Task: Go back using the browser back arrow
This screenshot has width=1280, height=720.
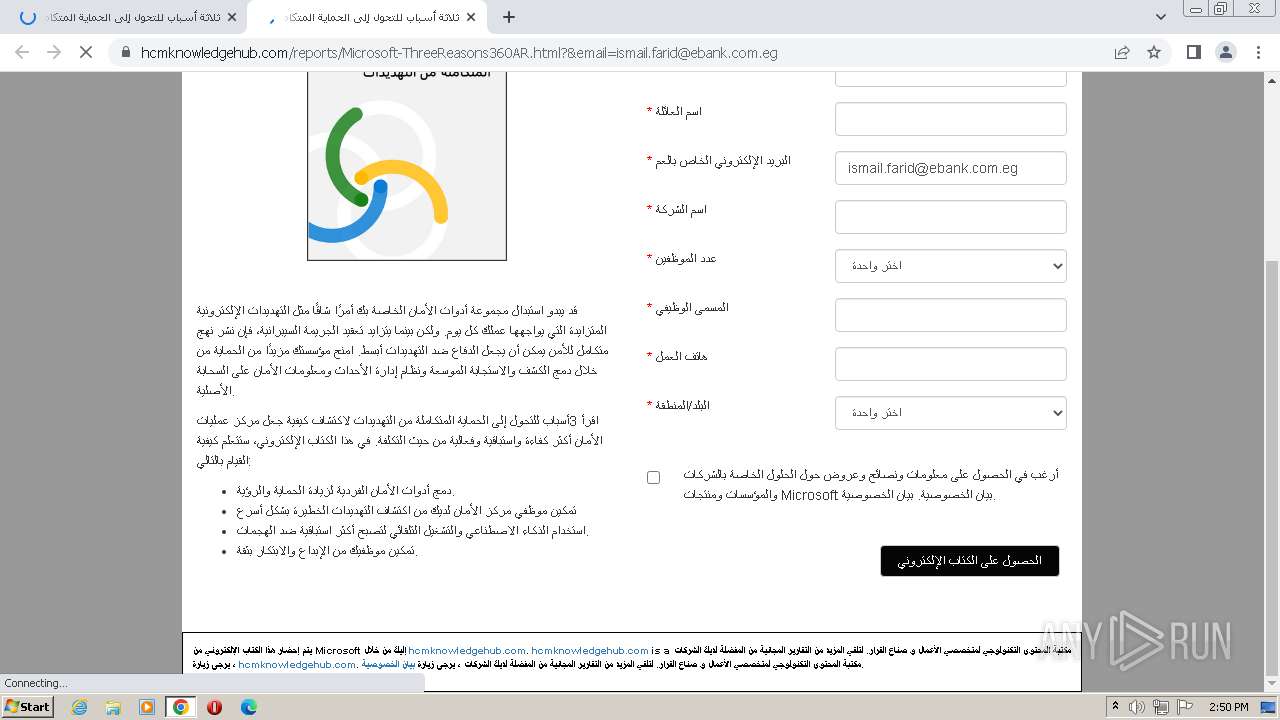Action: 22,52
